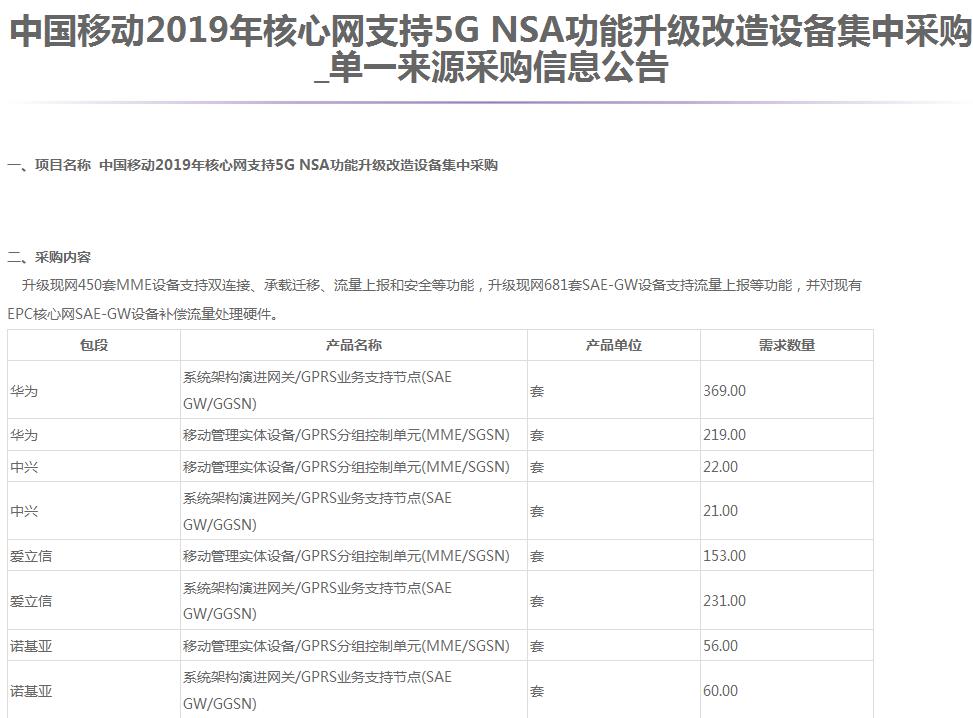This screenshot has height=718, width=973.
Task: Click the unit '套' in the 22.00 row
Action: point(537,467)
